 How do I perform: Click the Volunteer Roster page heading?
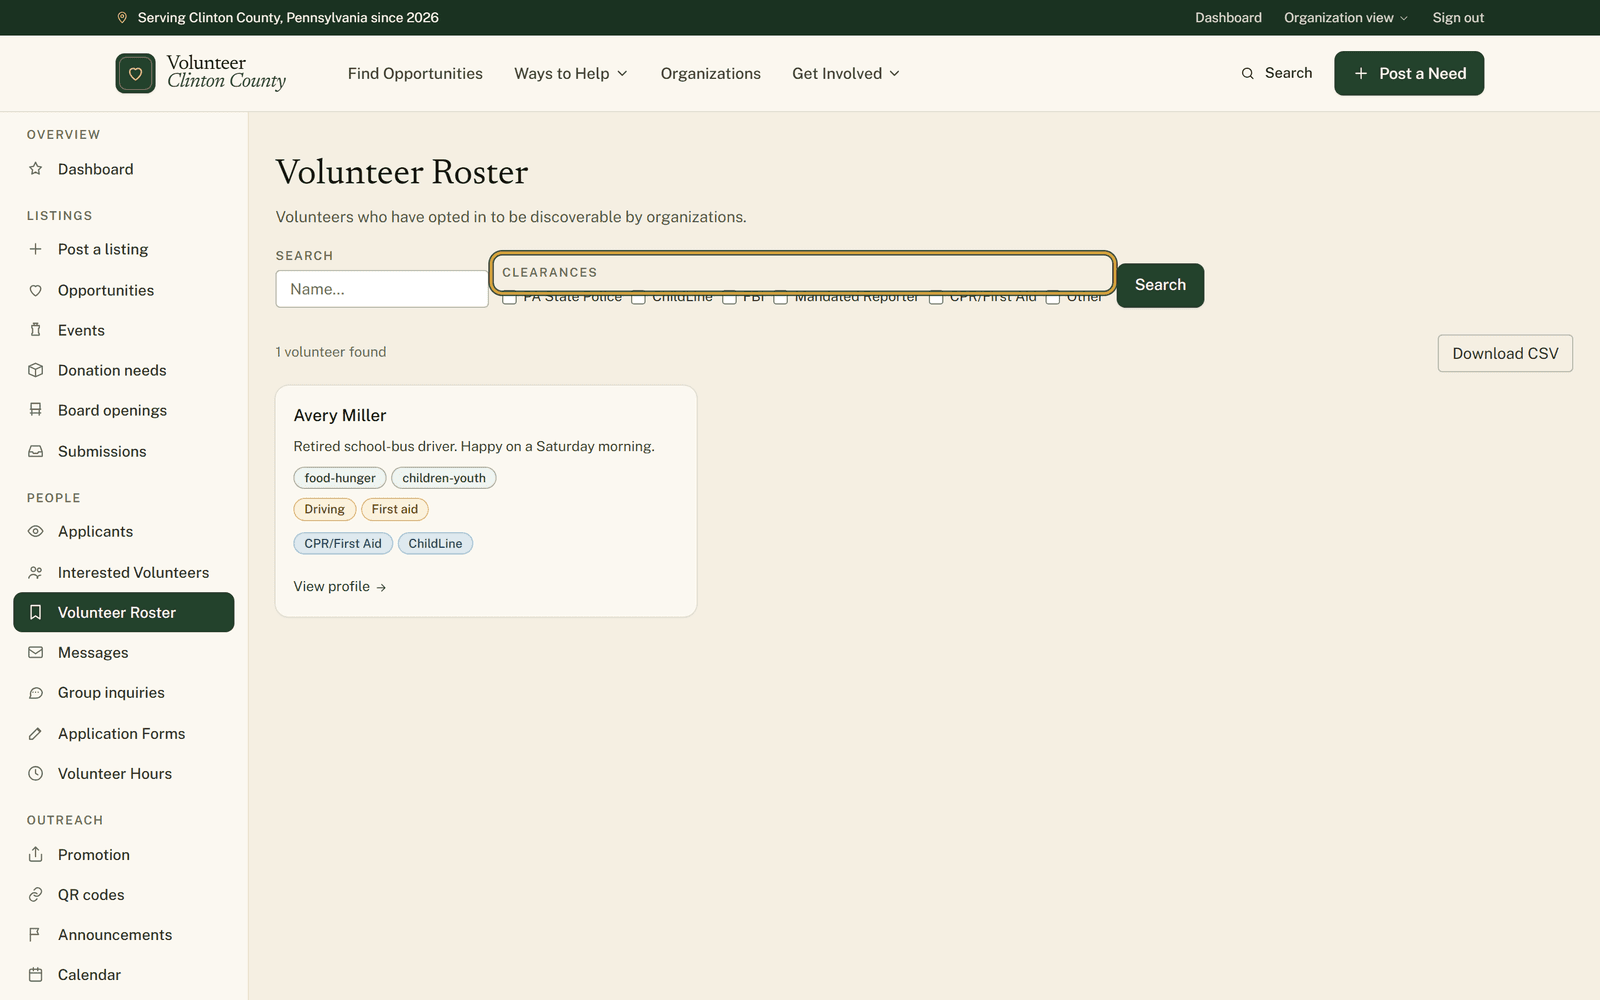(402, 172)
